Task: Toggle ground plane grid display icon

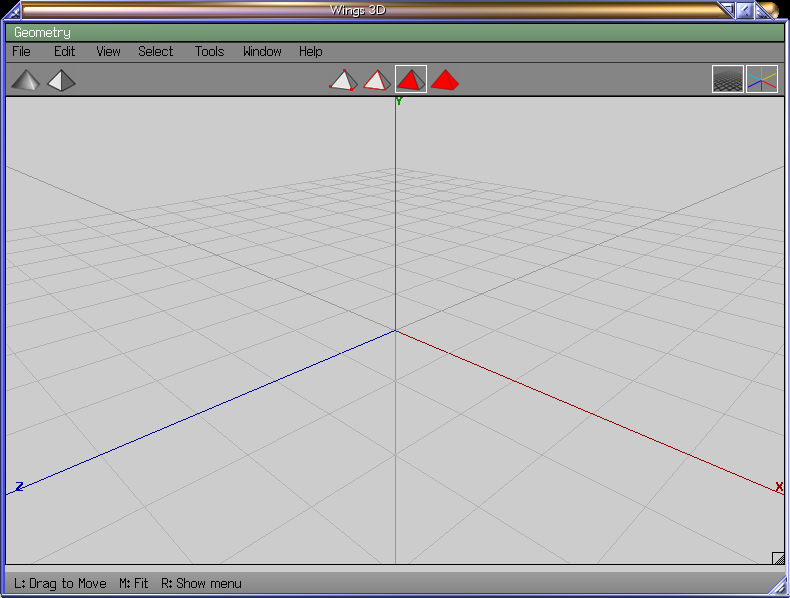Action: [727, 80]
